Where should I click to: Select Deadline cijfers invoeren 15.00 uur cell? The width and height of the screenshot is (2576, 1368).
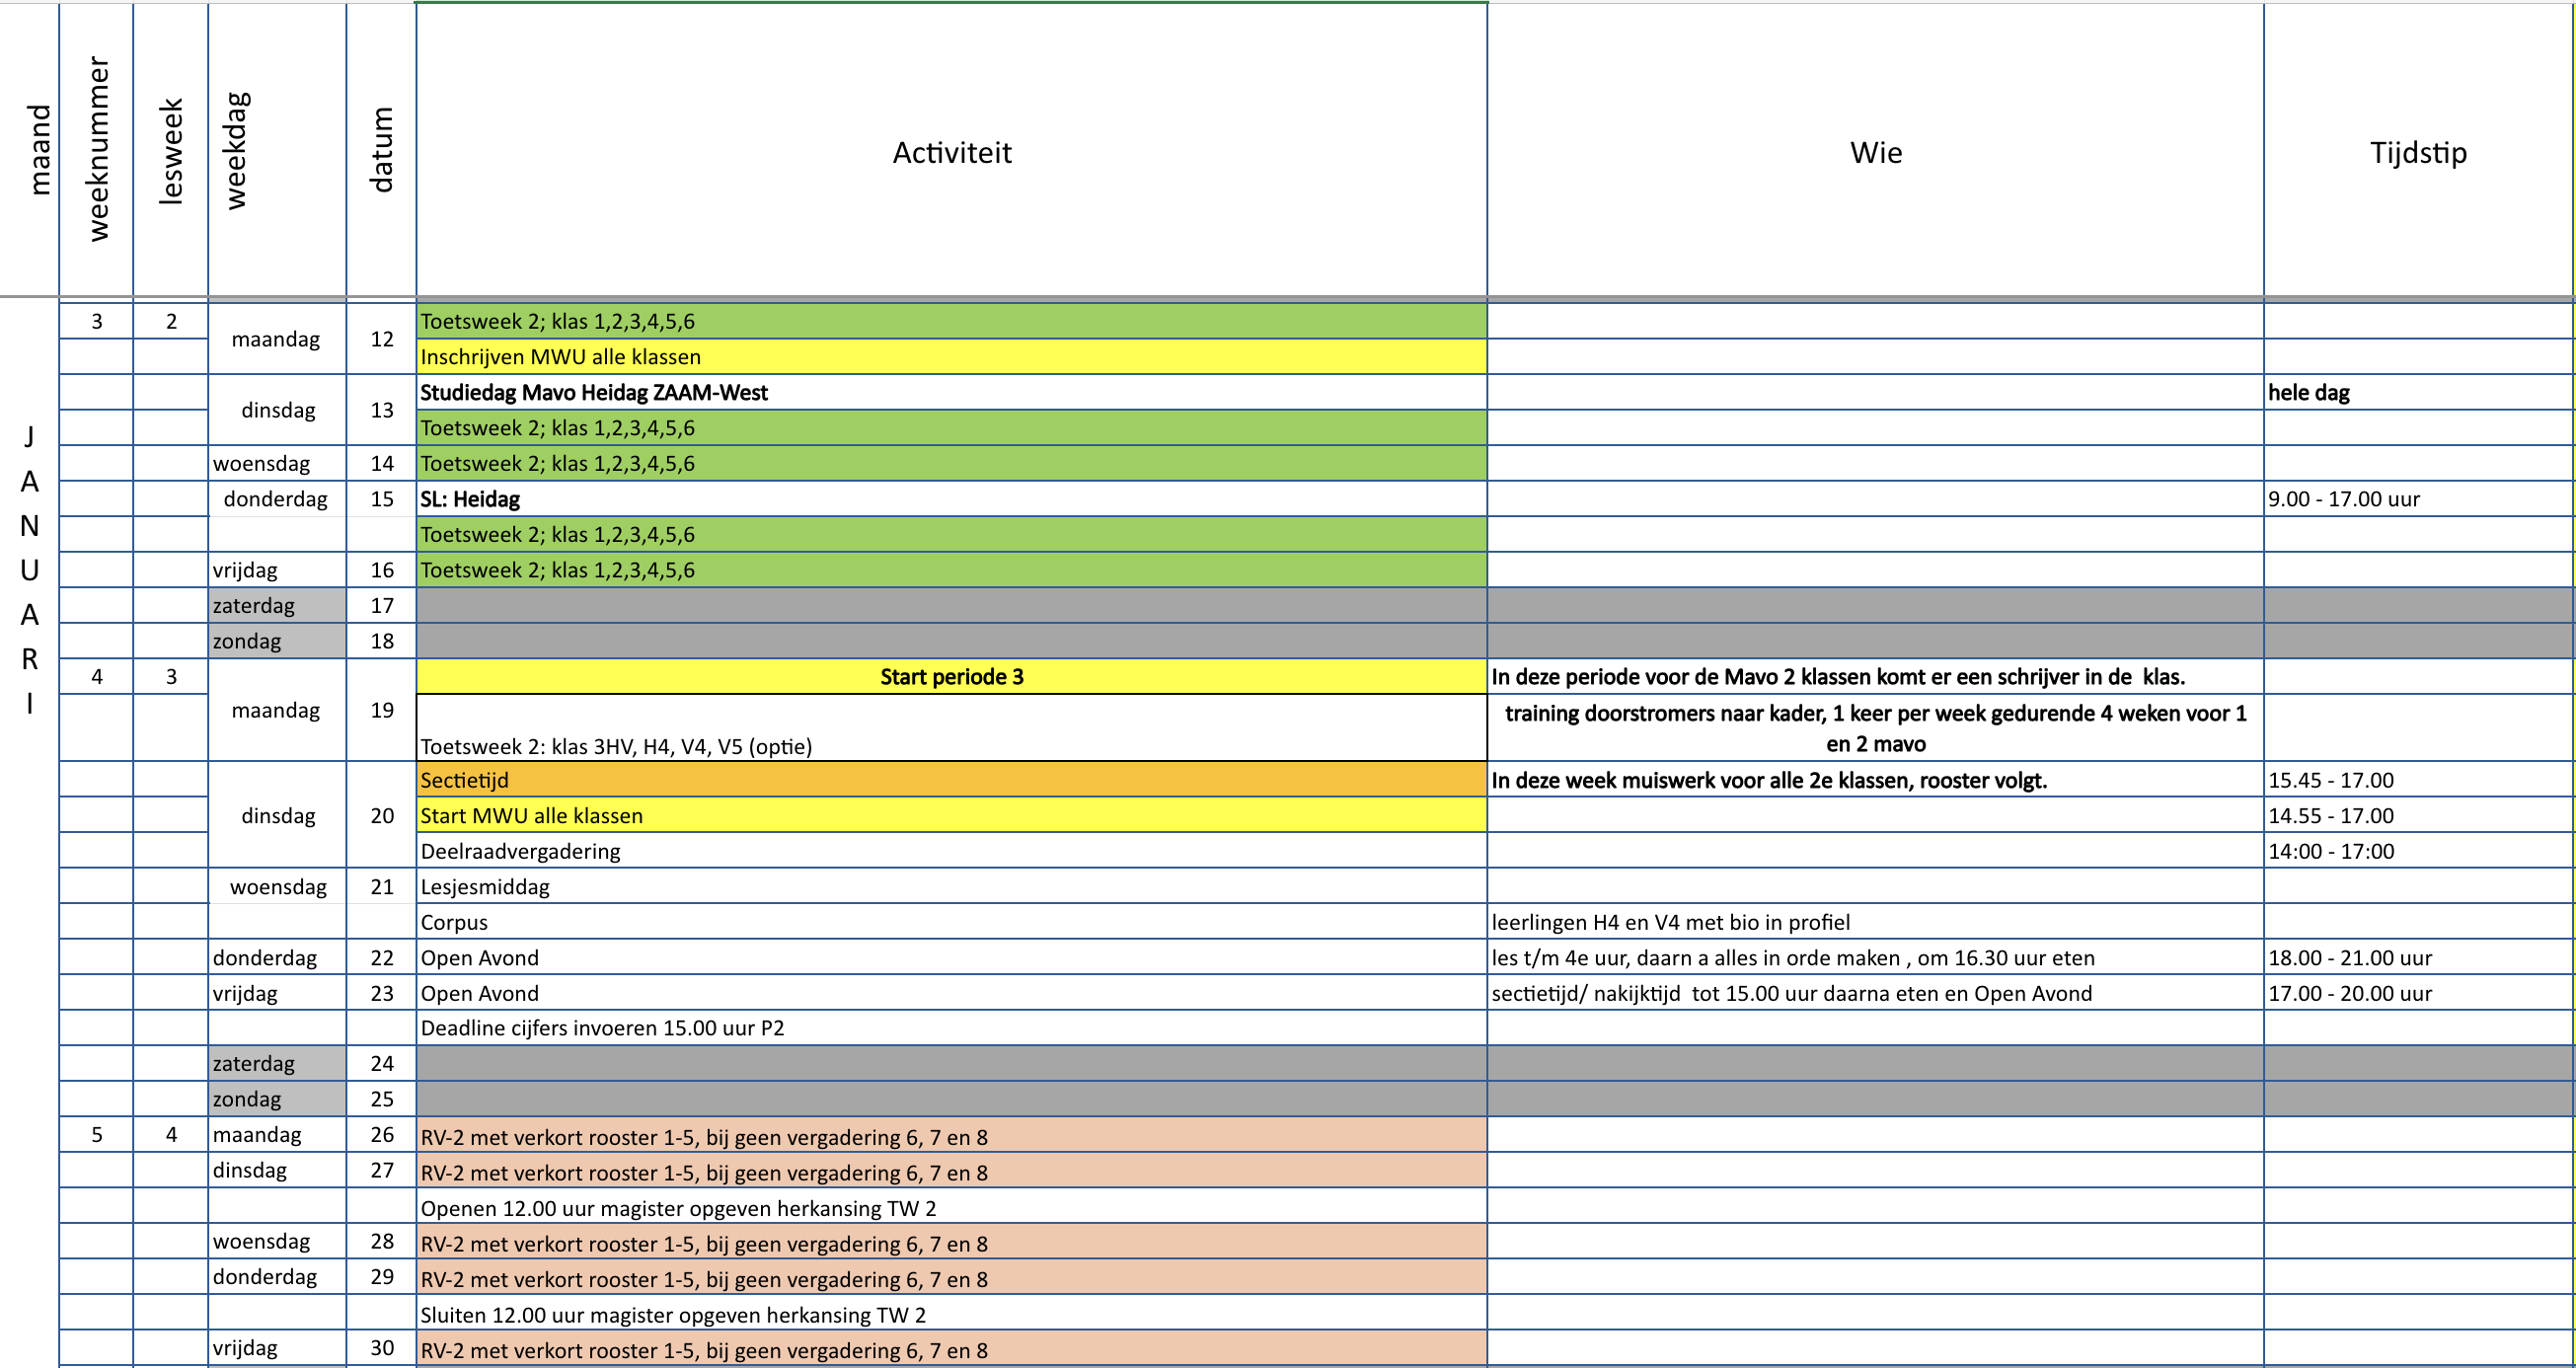[x=951, y=1028]
